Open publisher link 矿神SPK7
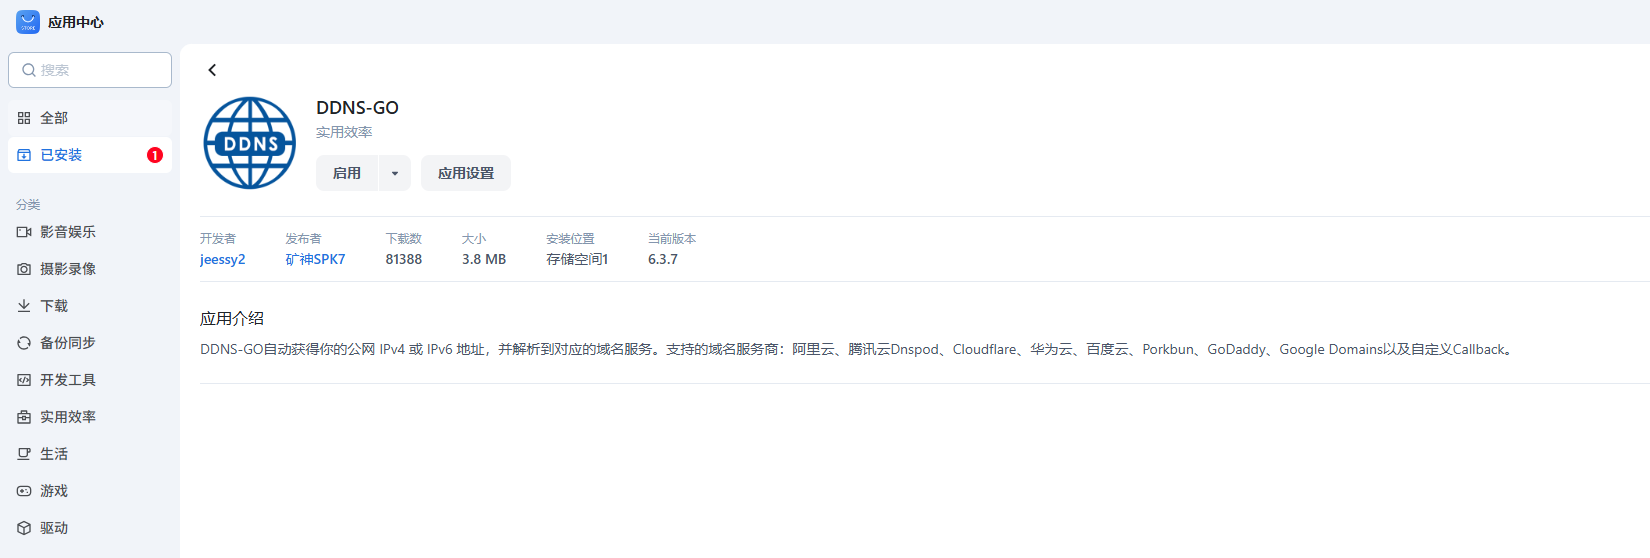This screenshot has width=1650, height=558. [x=315, y=259]
